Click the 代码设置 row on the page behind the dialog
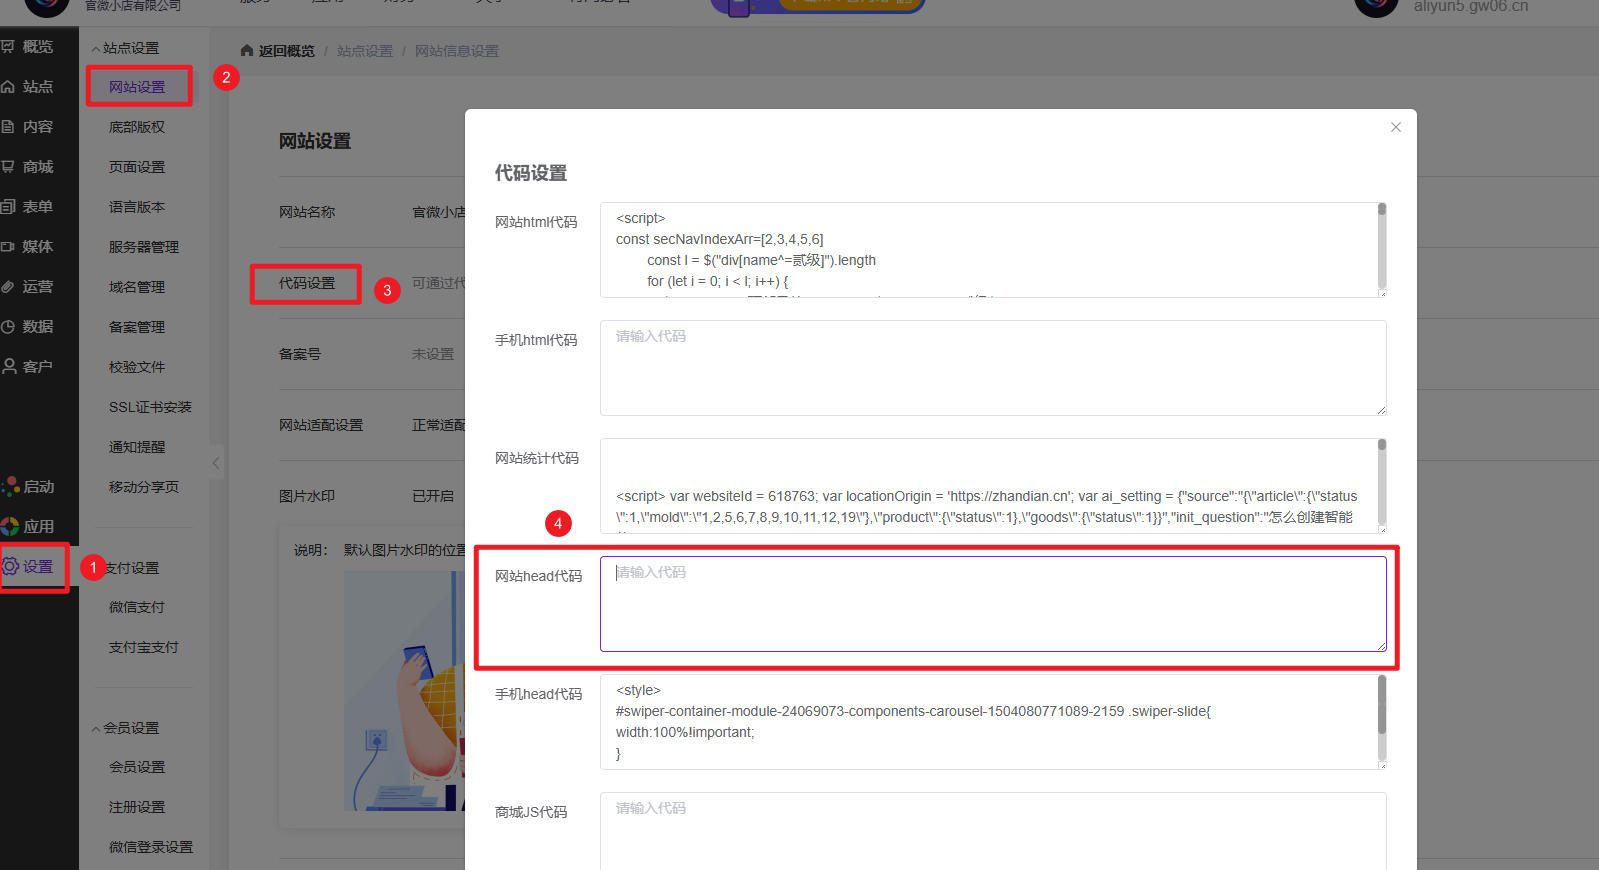The image size is (1599, 870). (307, 284)
